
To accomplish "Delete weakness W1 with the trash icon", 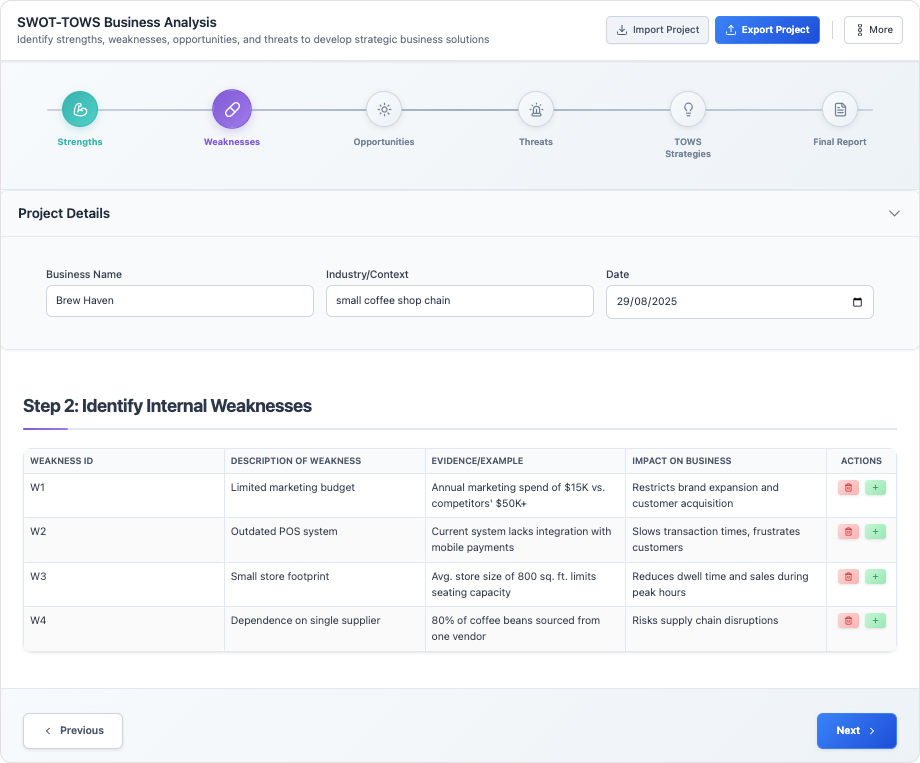I will click(x=847, y=487).
